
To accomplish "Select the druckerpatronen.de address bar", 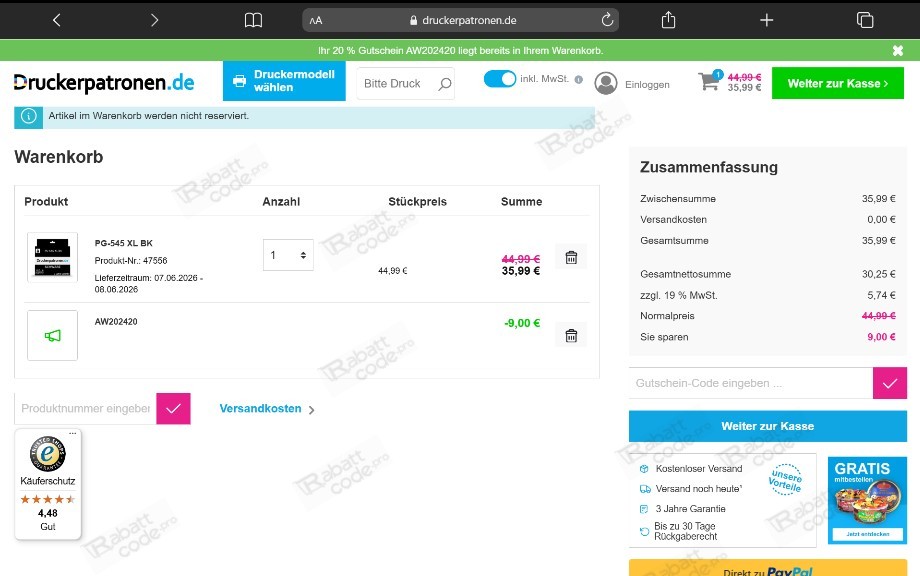I will (x=461, y=21).
